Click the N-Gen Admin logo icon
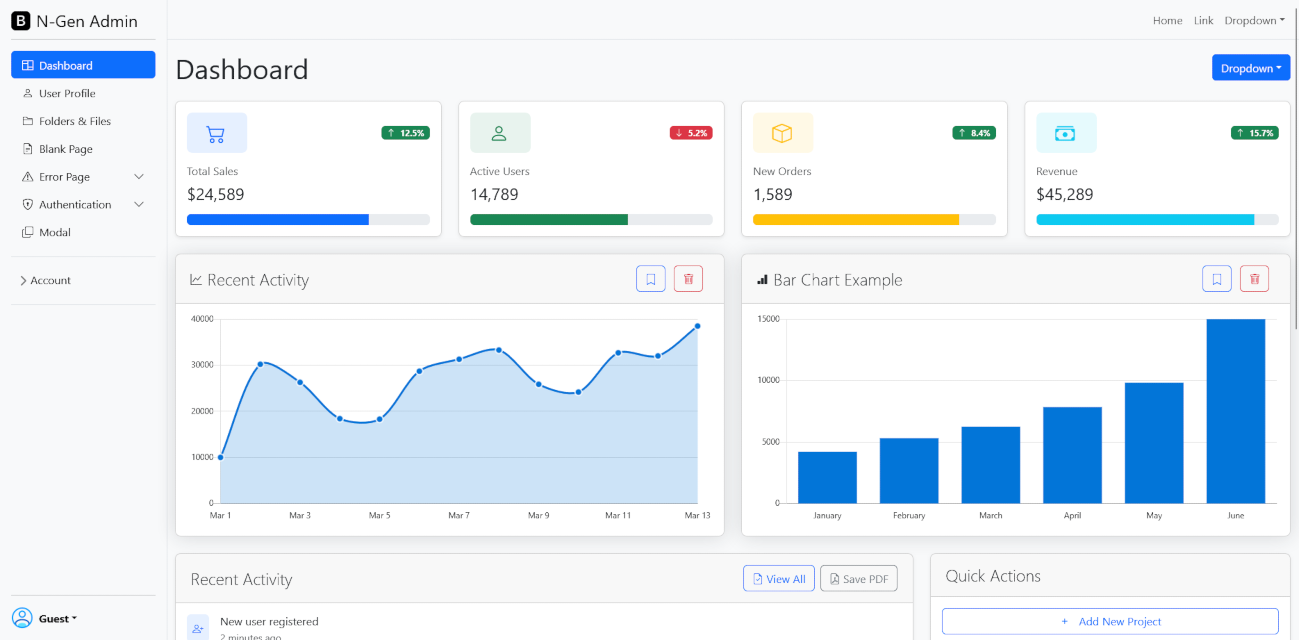 21,21
